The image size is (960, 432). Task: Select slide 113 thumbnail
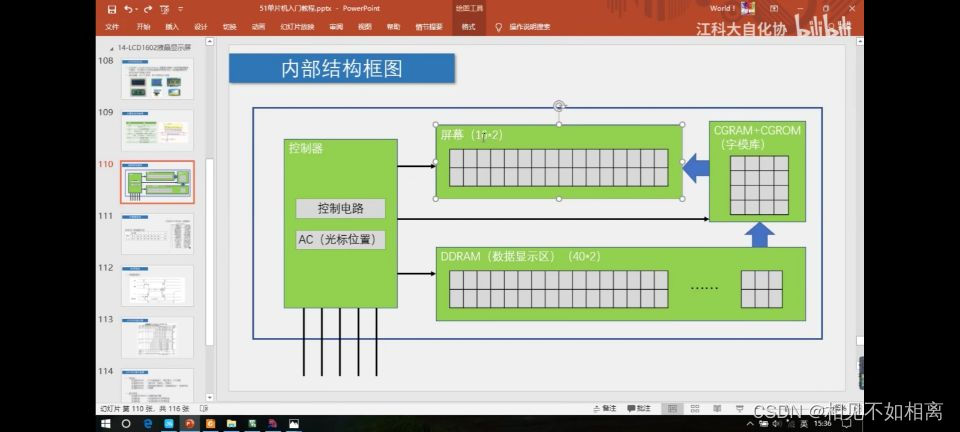point(157,337)
